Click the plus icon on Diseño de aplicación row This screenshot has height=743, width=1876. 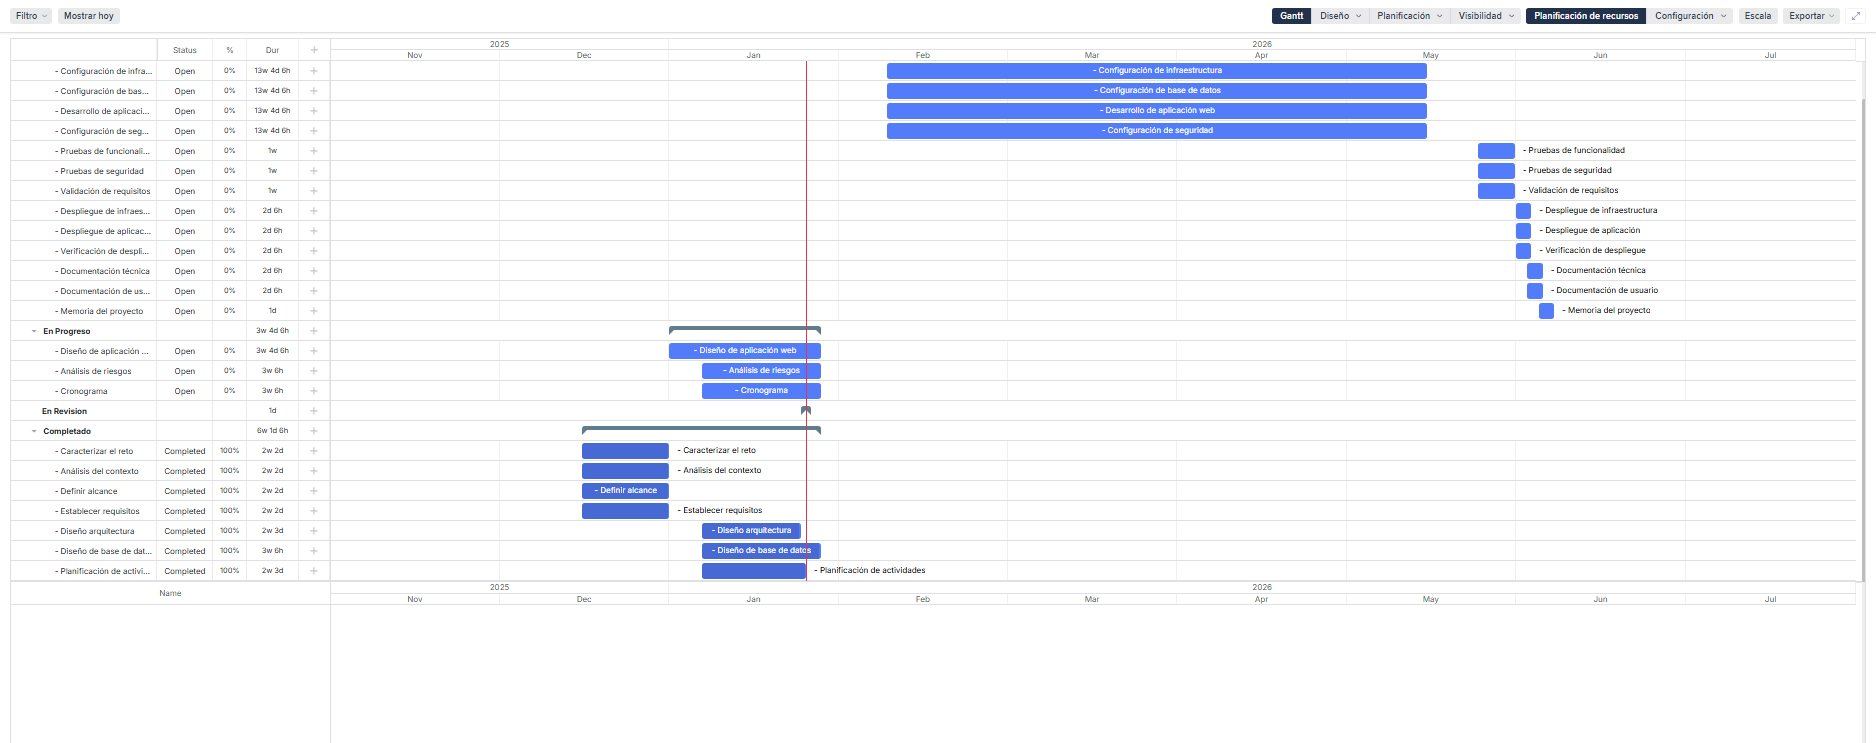[314, 351]
